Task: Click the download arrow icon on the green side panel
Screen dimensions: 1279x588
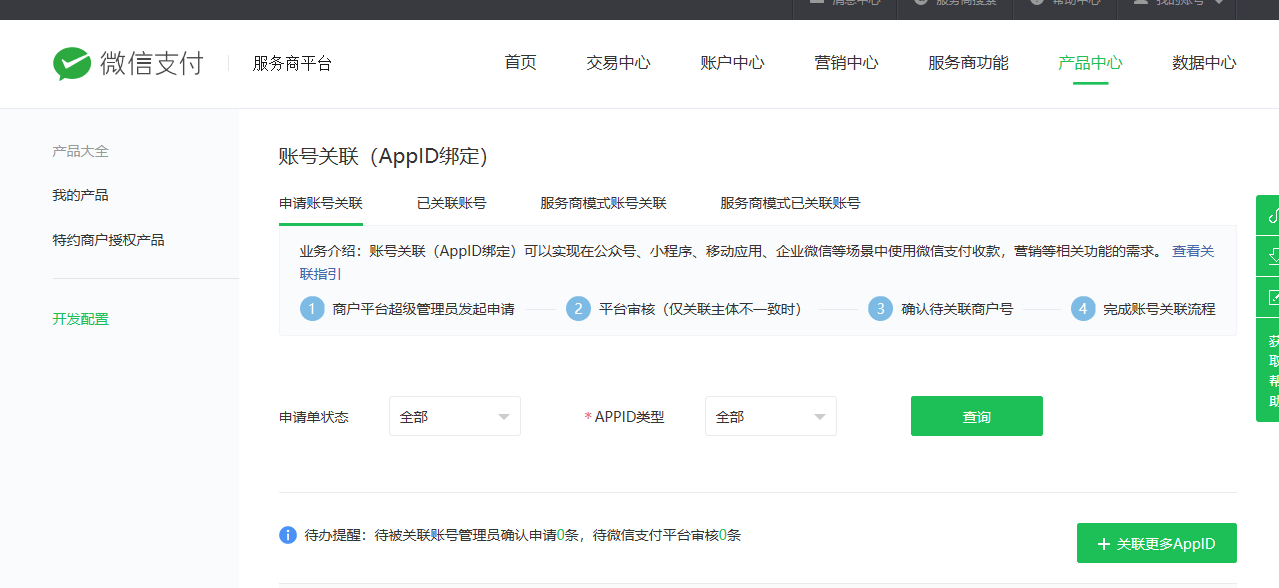Action: [1273, 255]
